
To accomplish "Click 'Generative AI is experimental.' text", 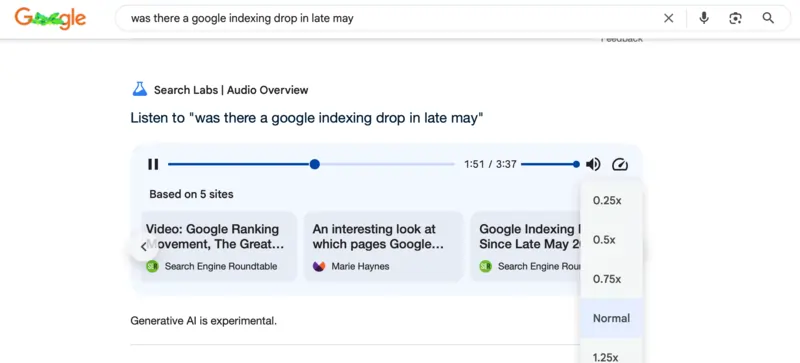I will tap(204, 321).
